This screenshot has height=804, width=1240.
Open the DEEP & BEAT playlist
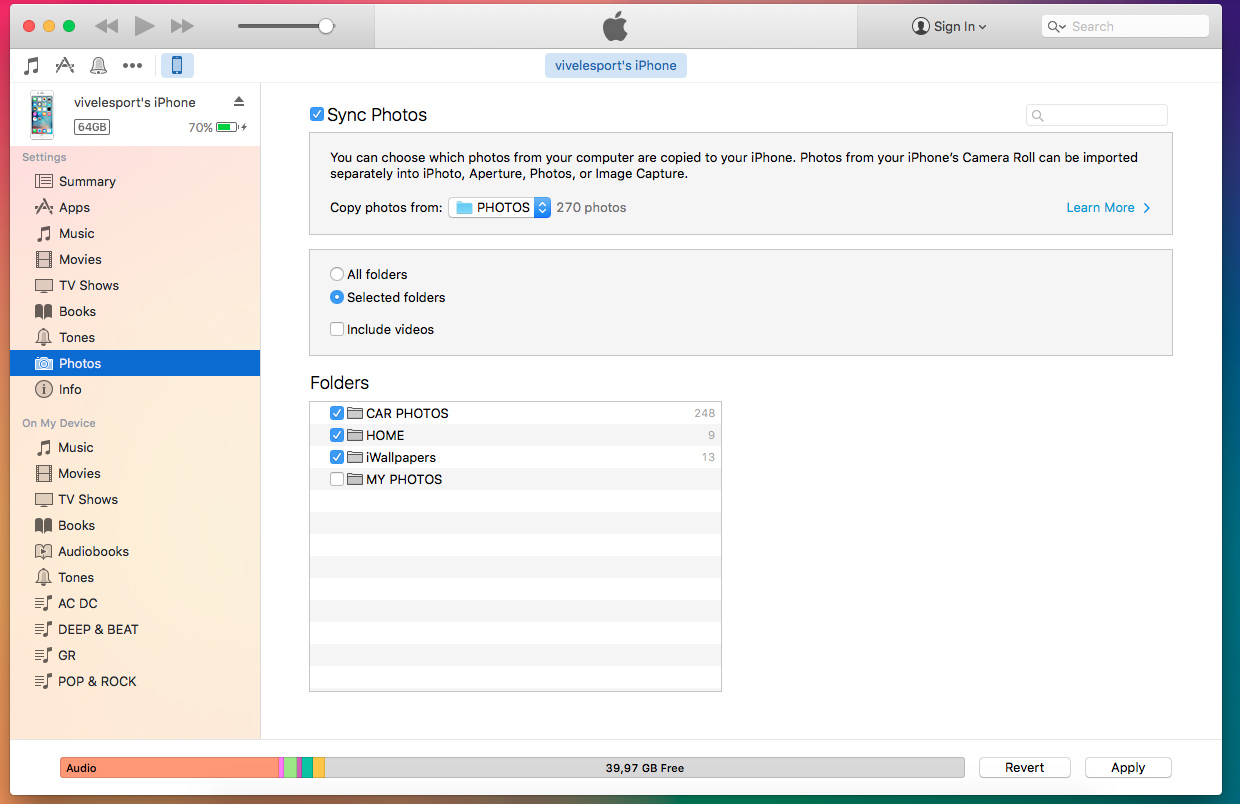[135, 629]
